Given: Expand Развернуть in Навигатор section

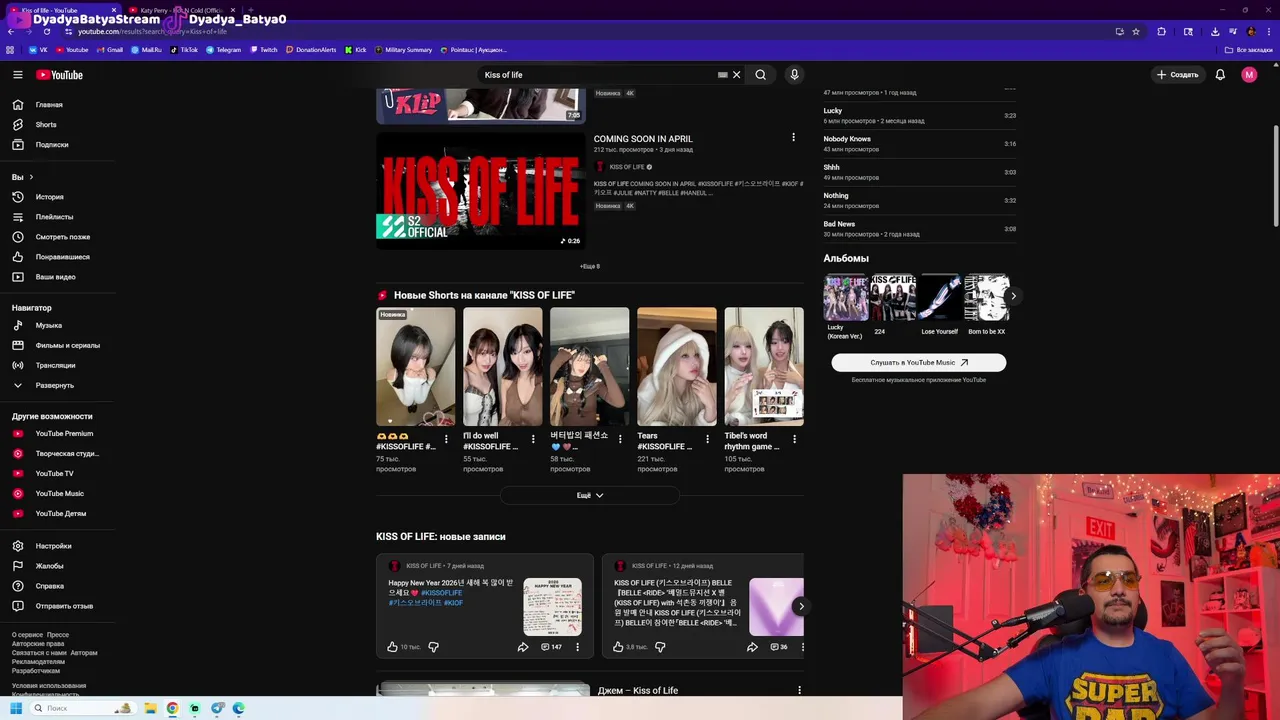Looking at the screenshot, I should [x=56, y=385].
